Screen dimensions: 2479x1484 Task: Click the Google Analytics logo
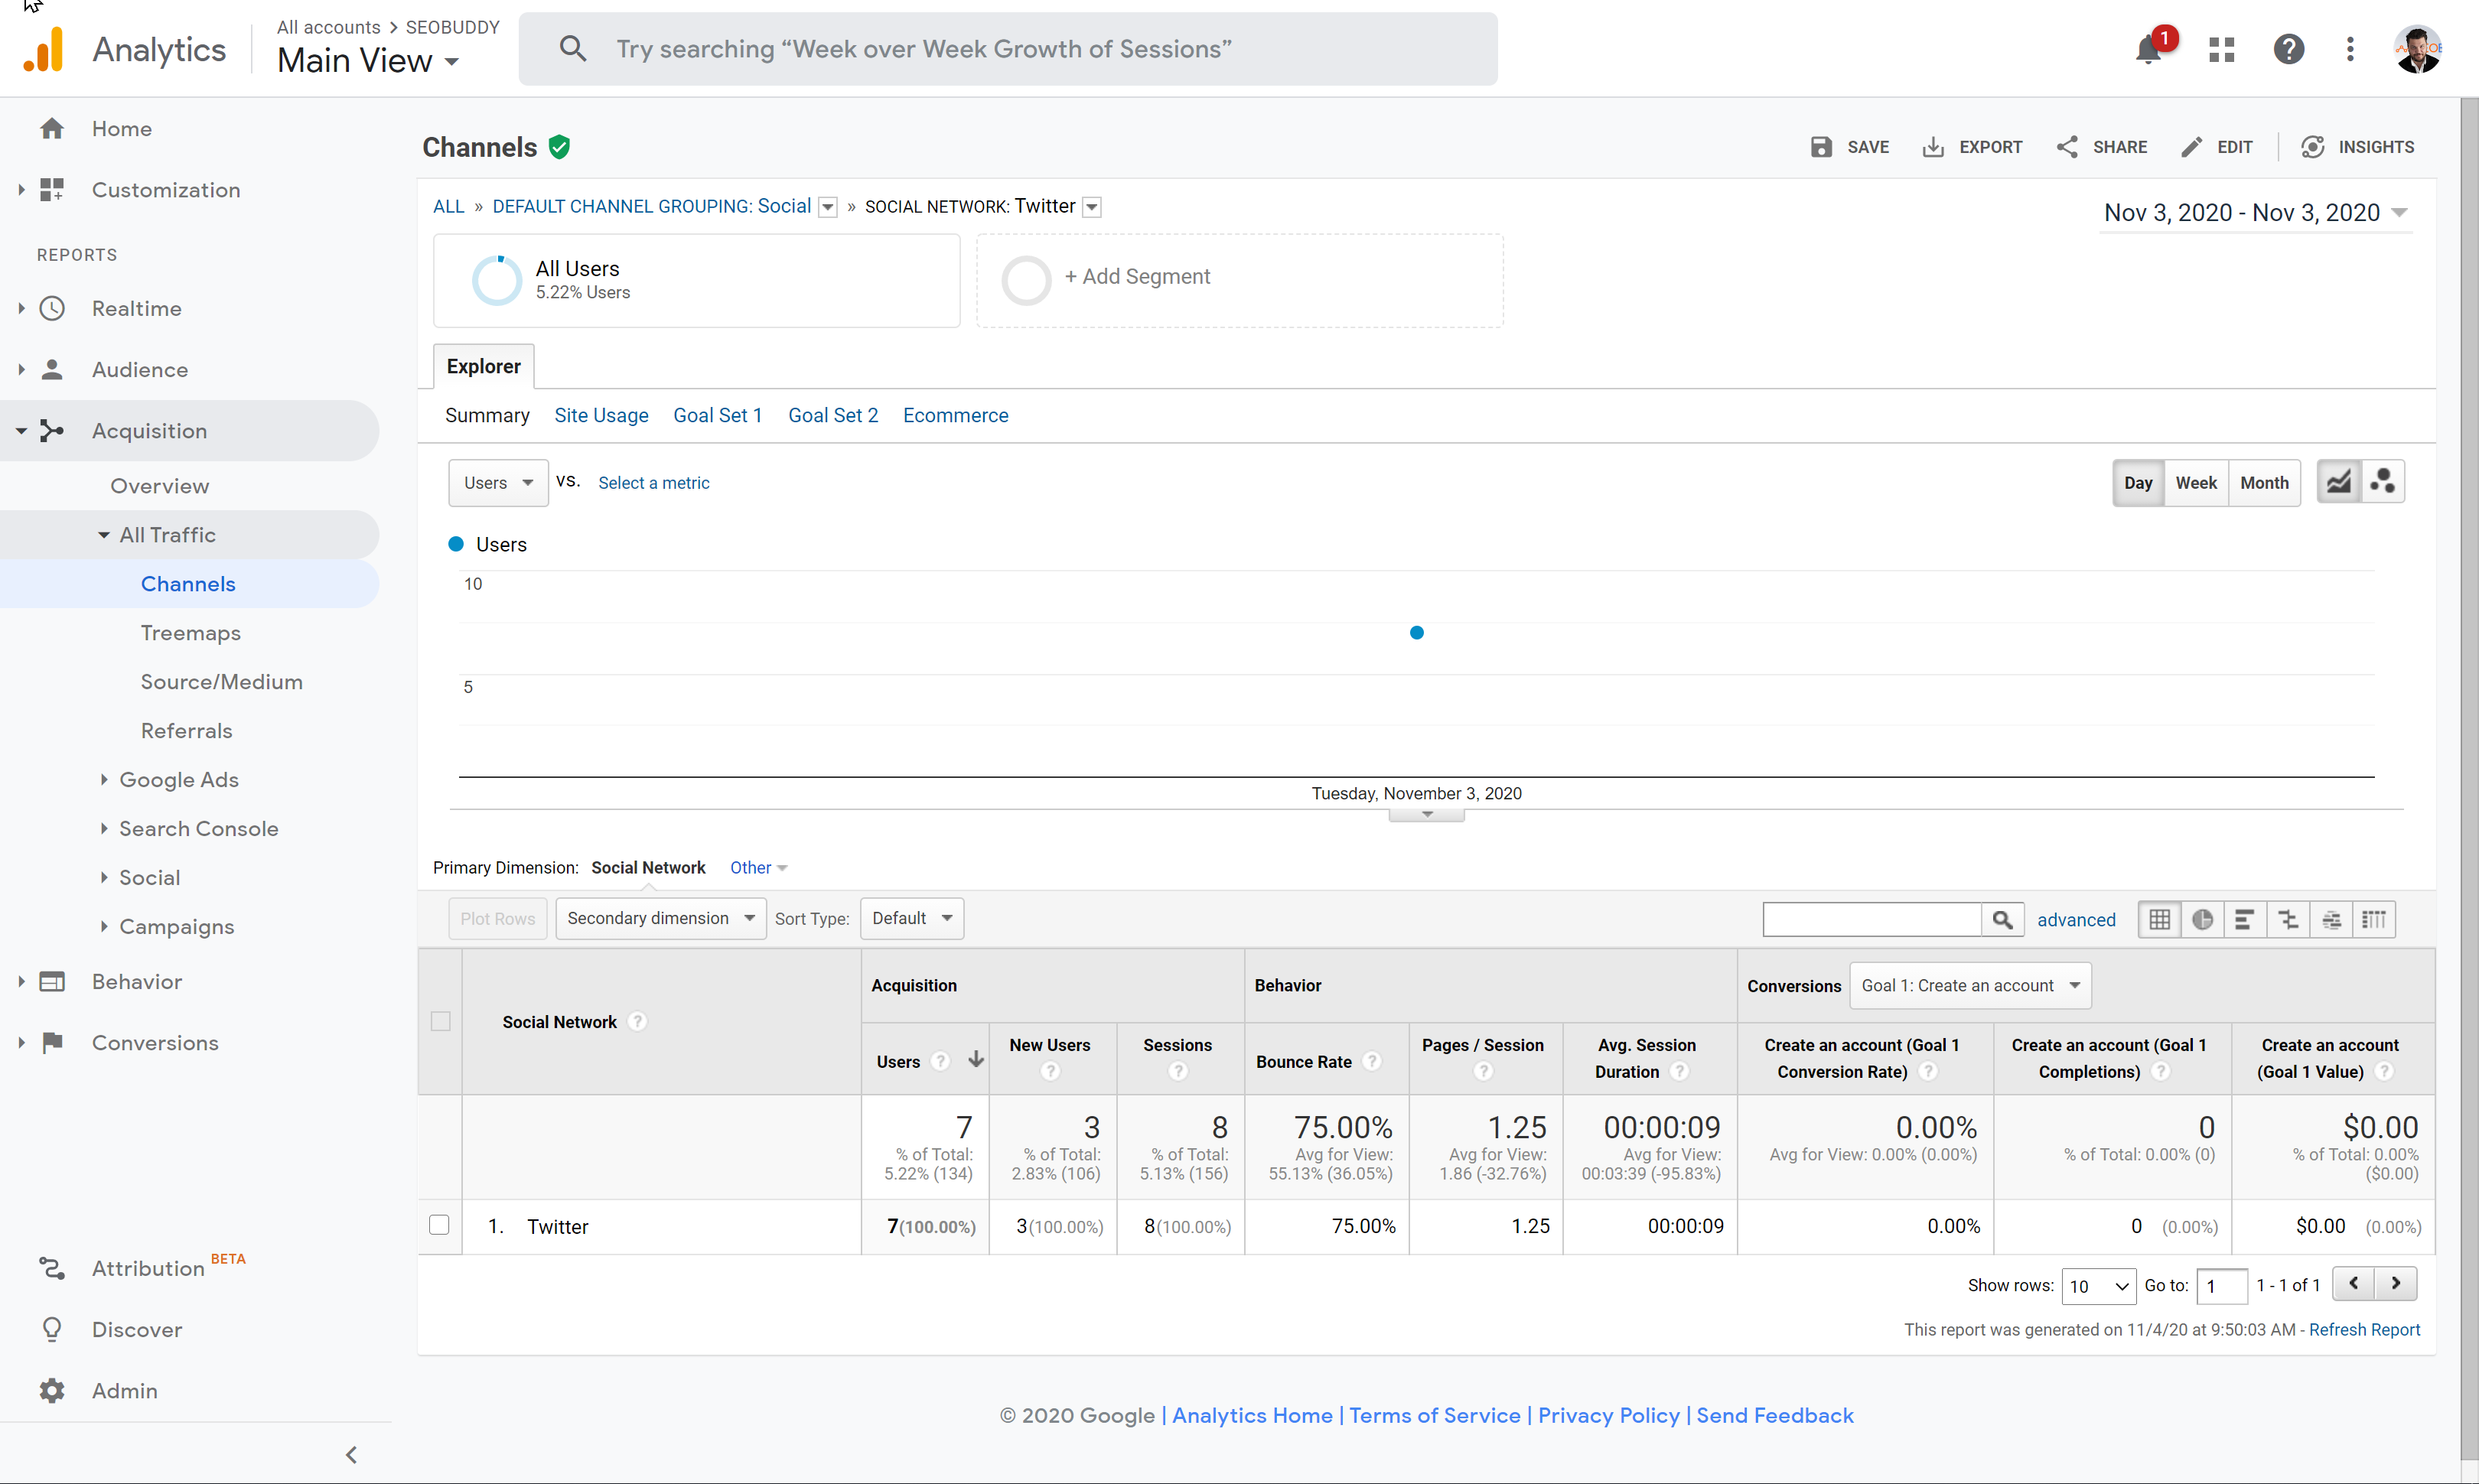coord(44,49)
